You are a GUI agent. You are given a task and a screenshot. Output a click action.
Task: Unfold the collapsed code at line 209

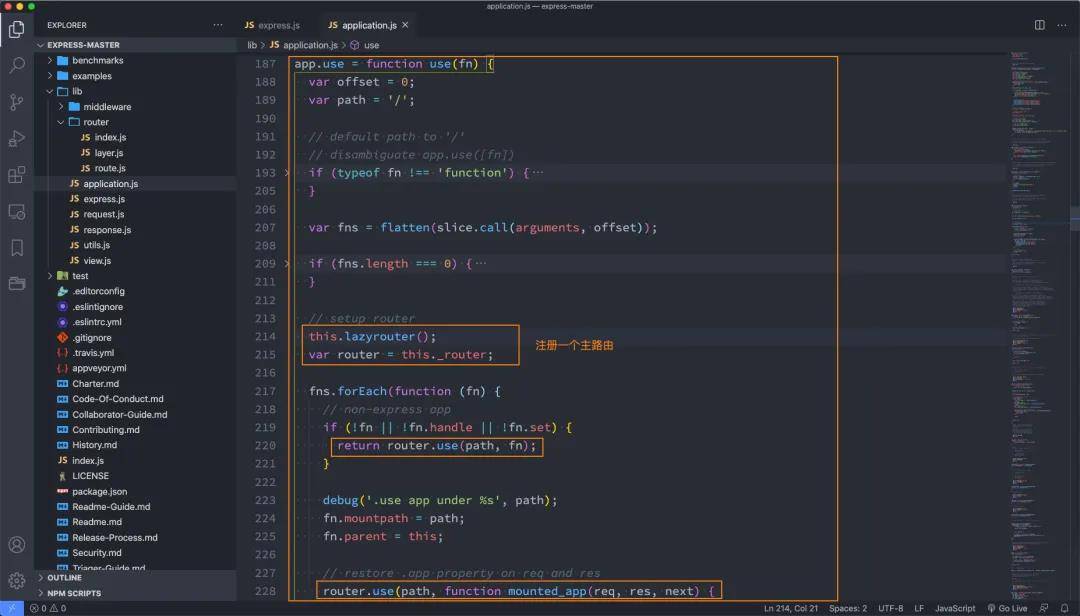[x=287, y=264]
